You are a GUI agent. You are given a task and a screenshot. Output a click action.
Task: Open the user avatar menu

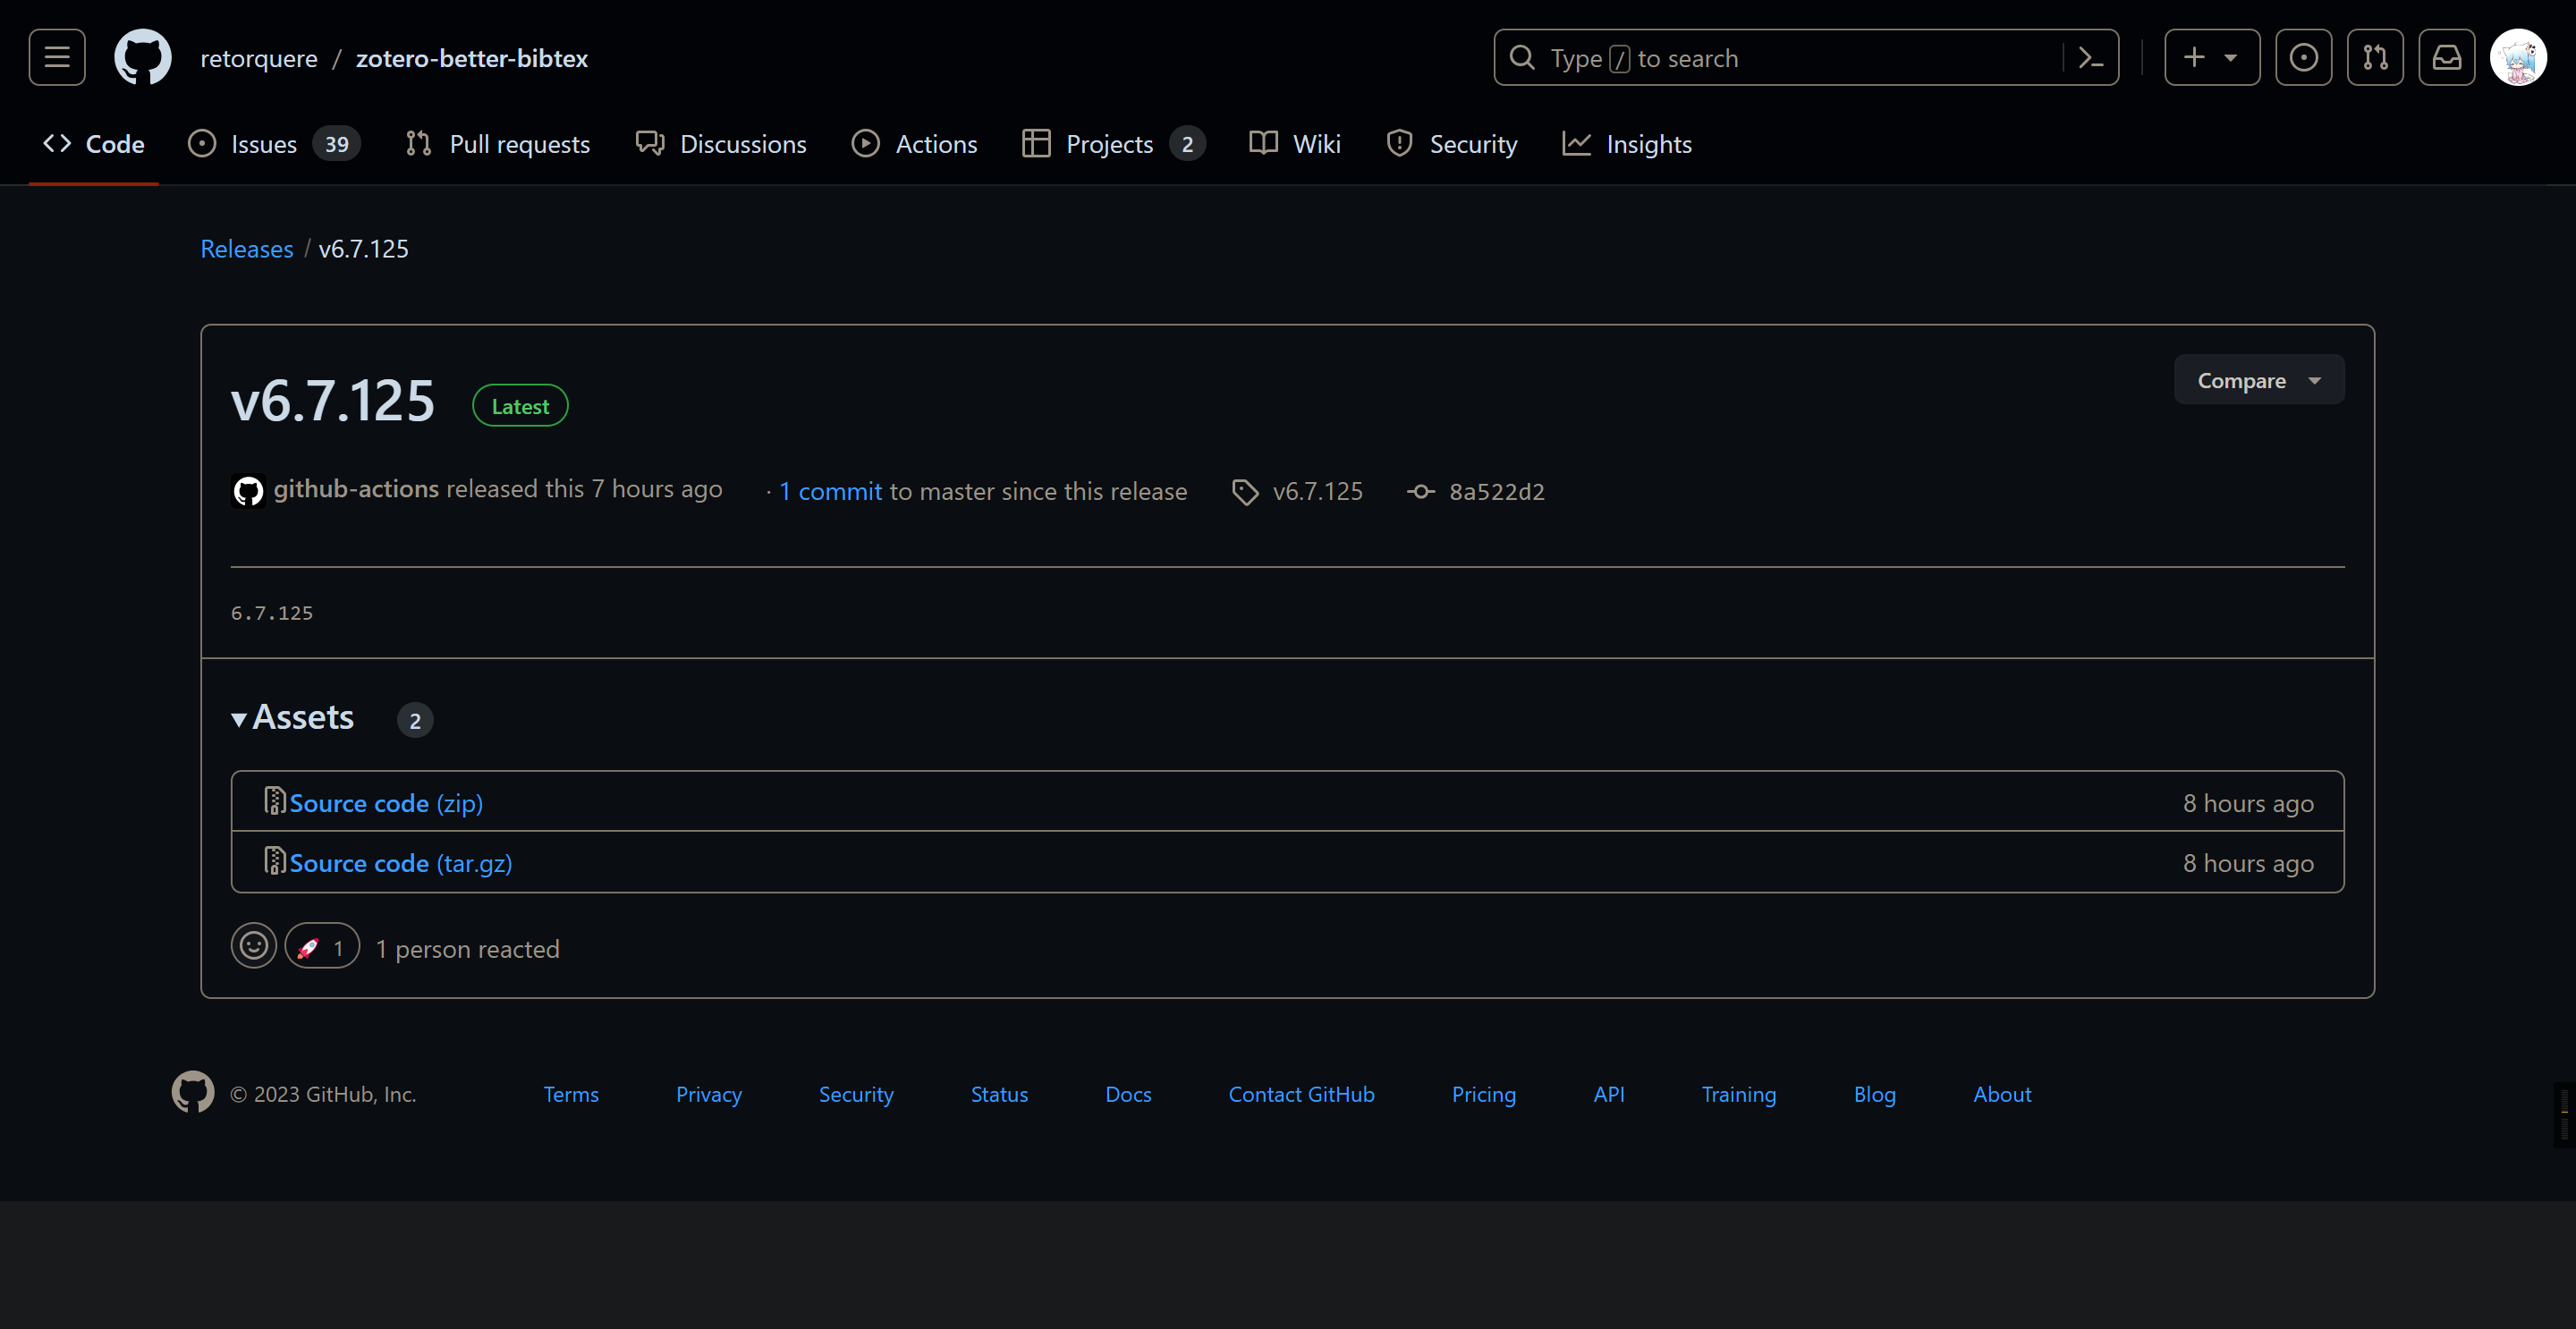pos(2517,58)
